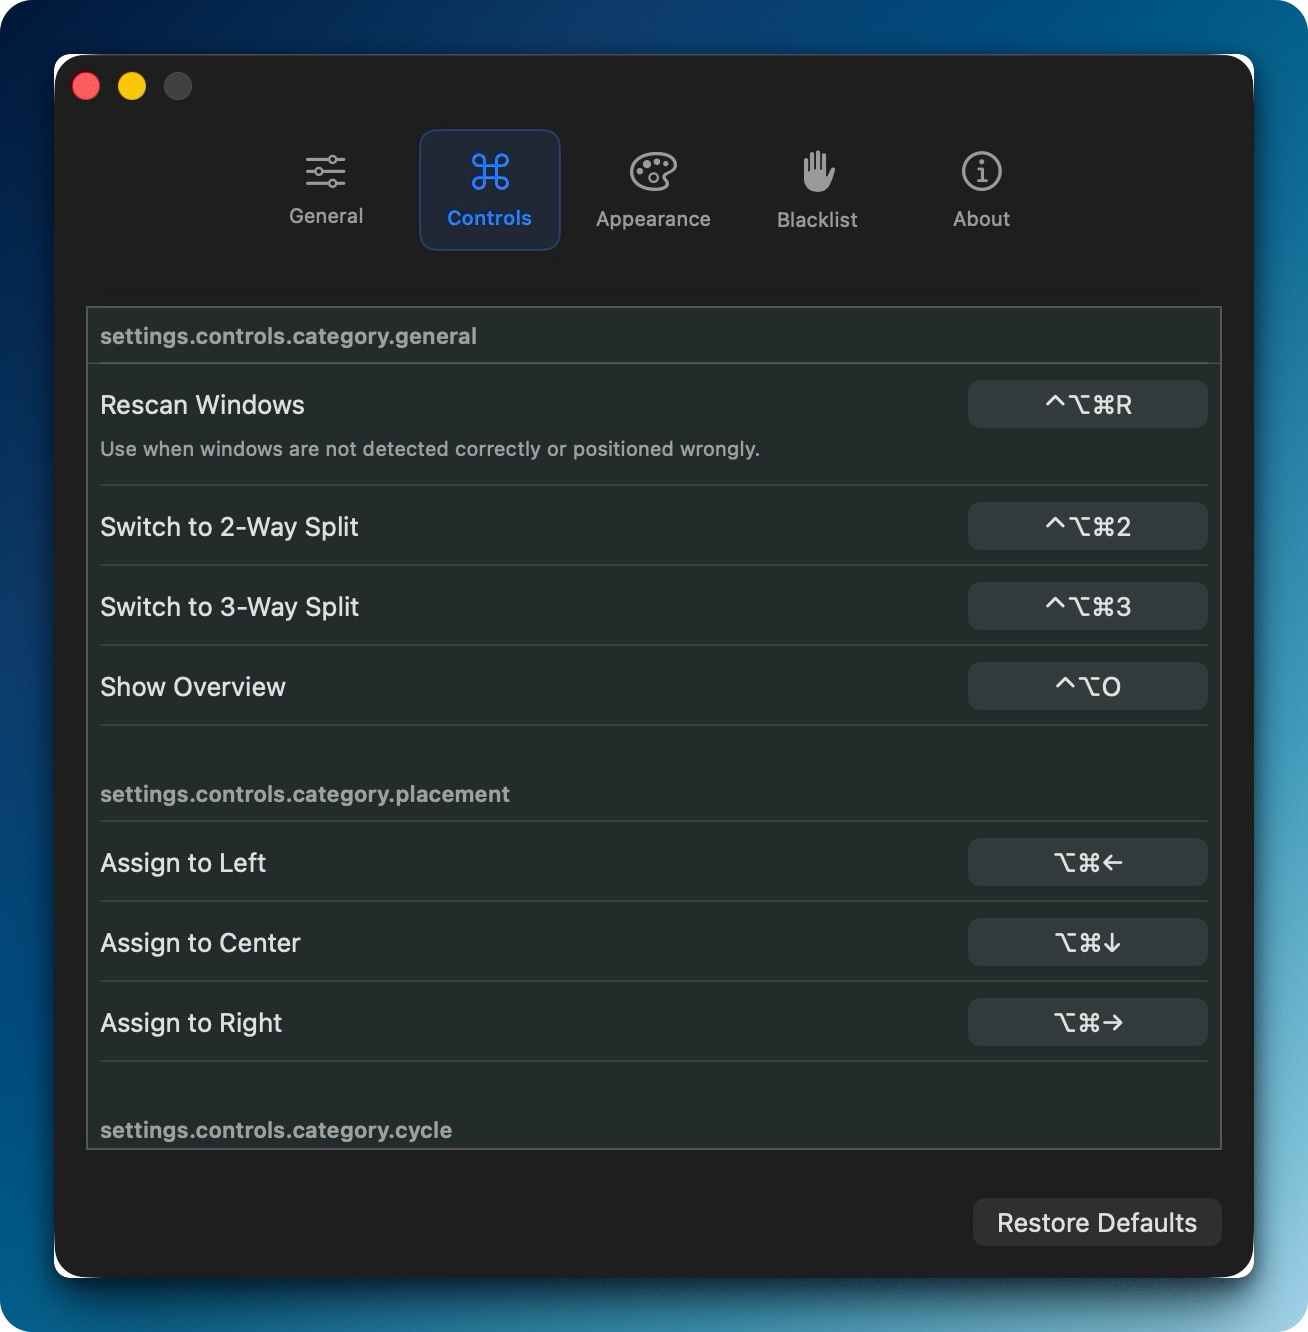Edit the Rescan Windows shortcut field

[1087, 404]
